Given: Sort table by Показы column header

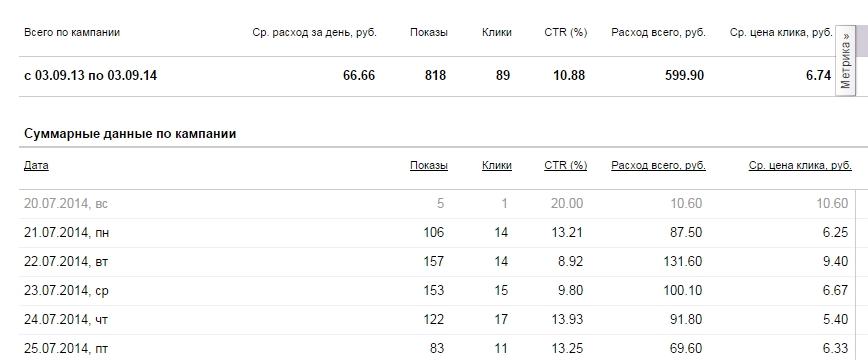Looking at the screenshot, I should coord(428,165).
